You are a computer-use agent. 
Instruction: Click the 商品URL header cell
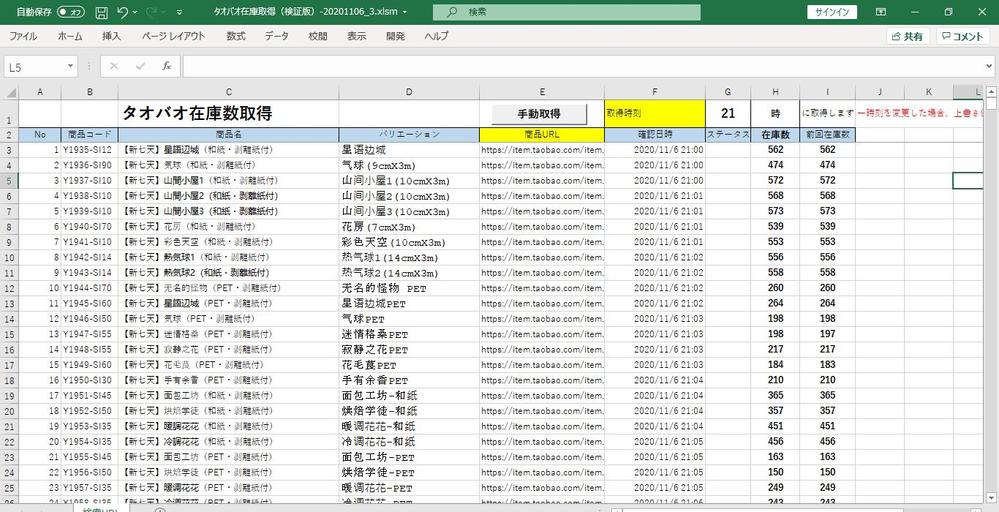coord(542,134)
